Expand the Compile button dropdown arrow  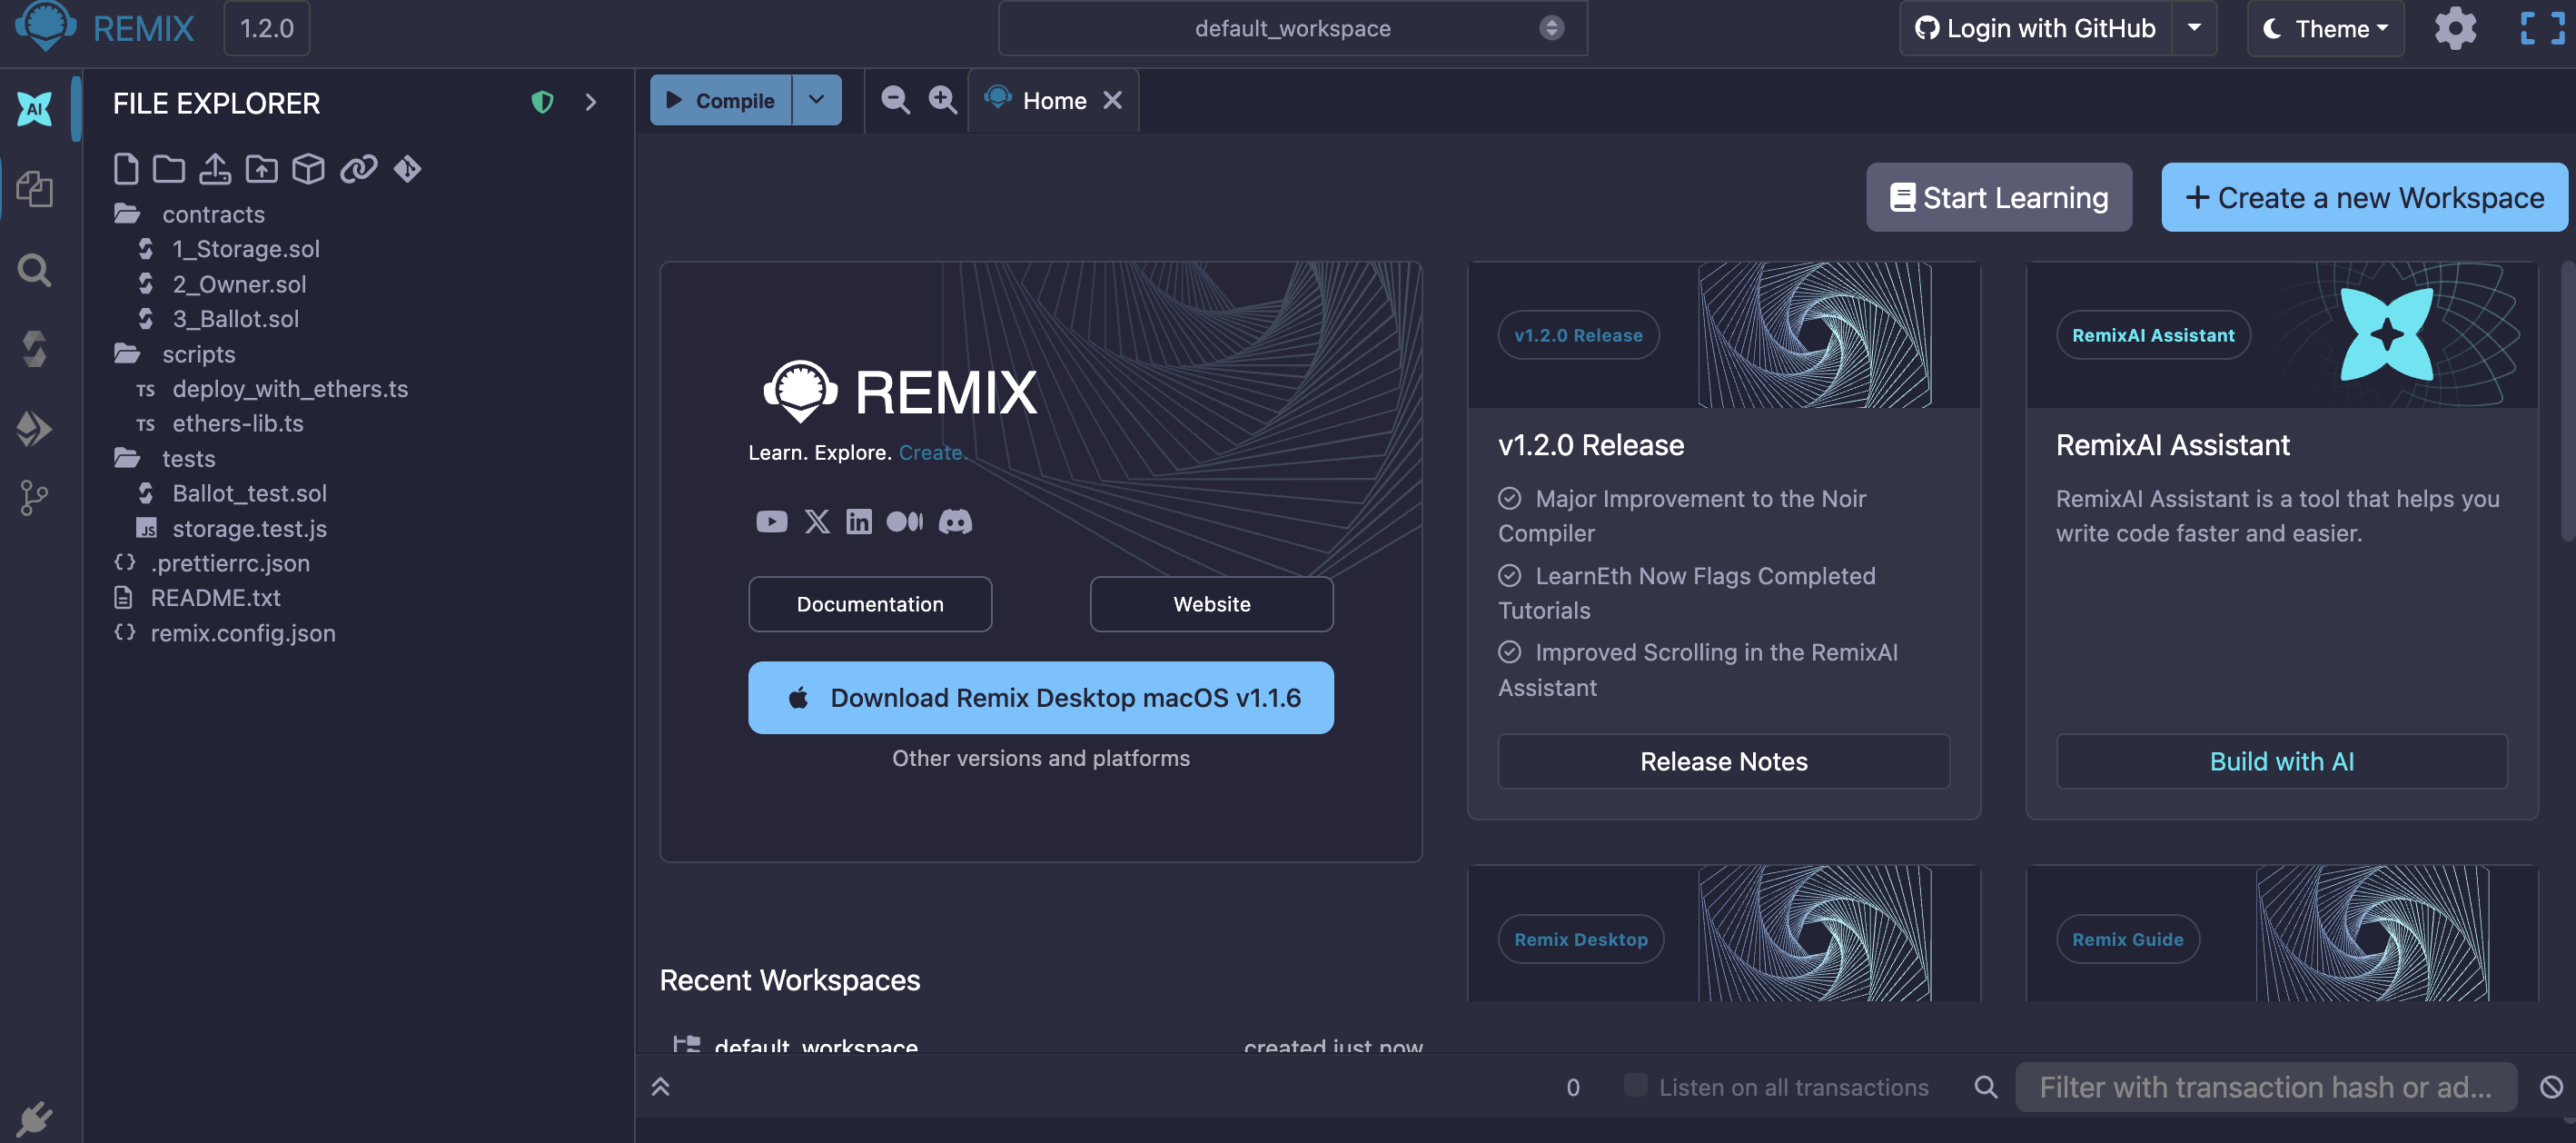click(x=816, y=100)
